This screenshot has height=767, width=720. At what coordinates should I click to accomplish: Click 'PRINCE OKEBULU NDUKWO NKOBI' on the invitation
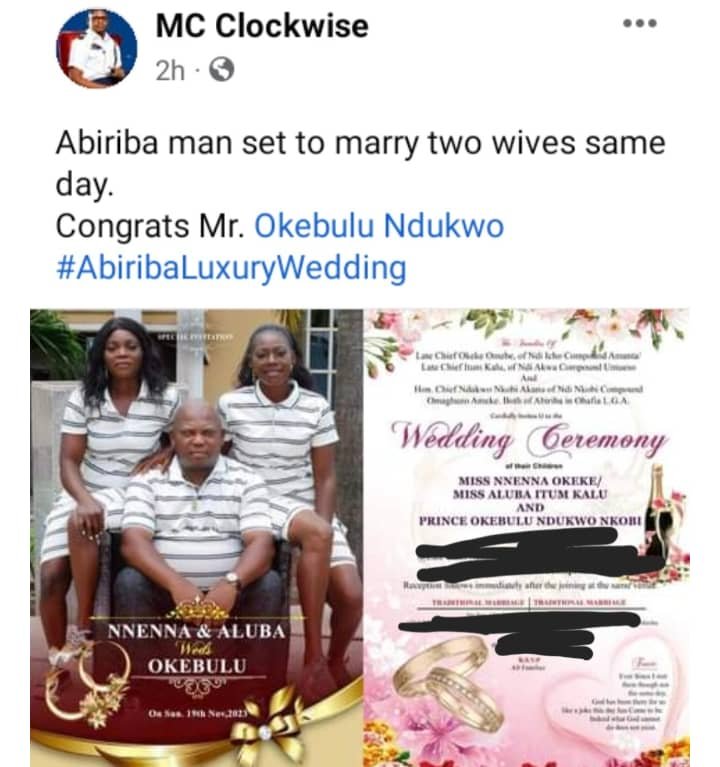[x=530, y=521]
